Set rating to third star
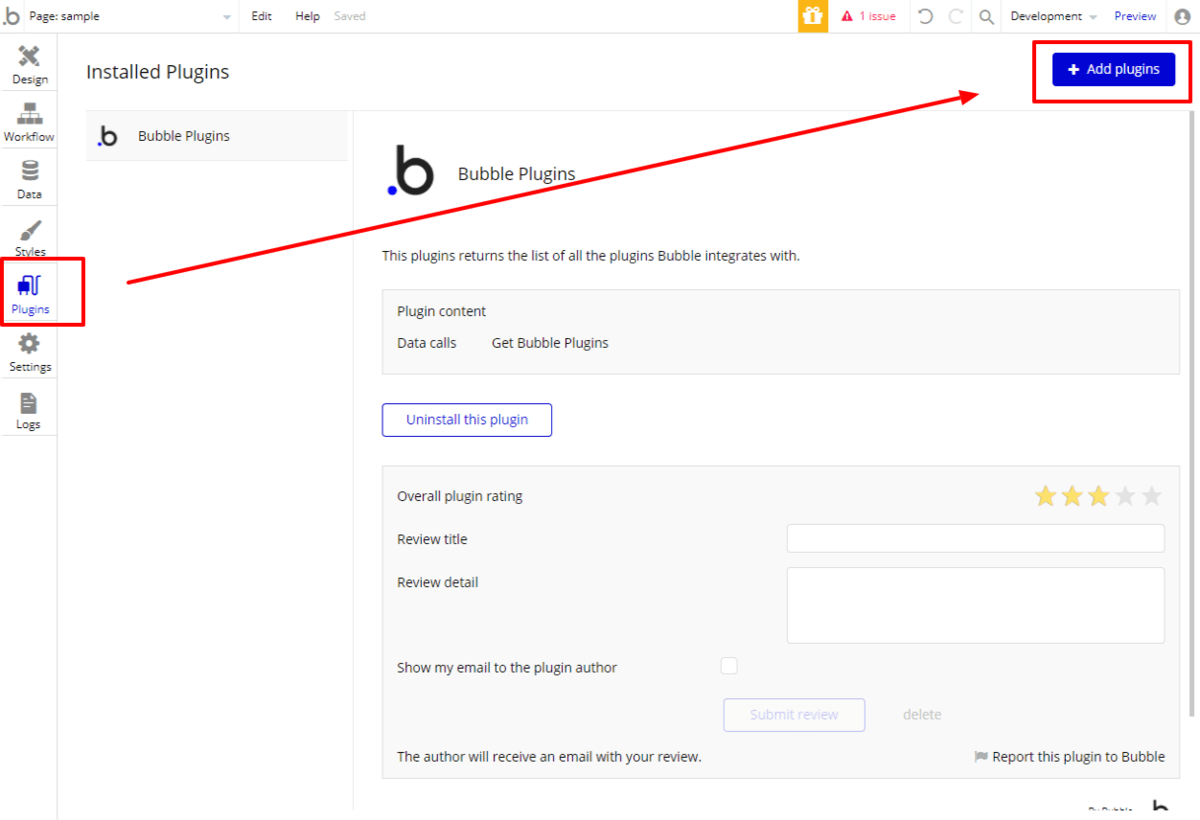 1098,496
